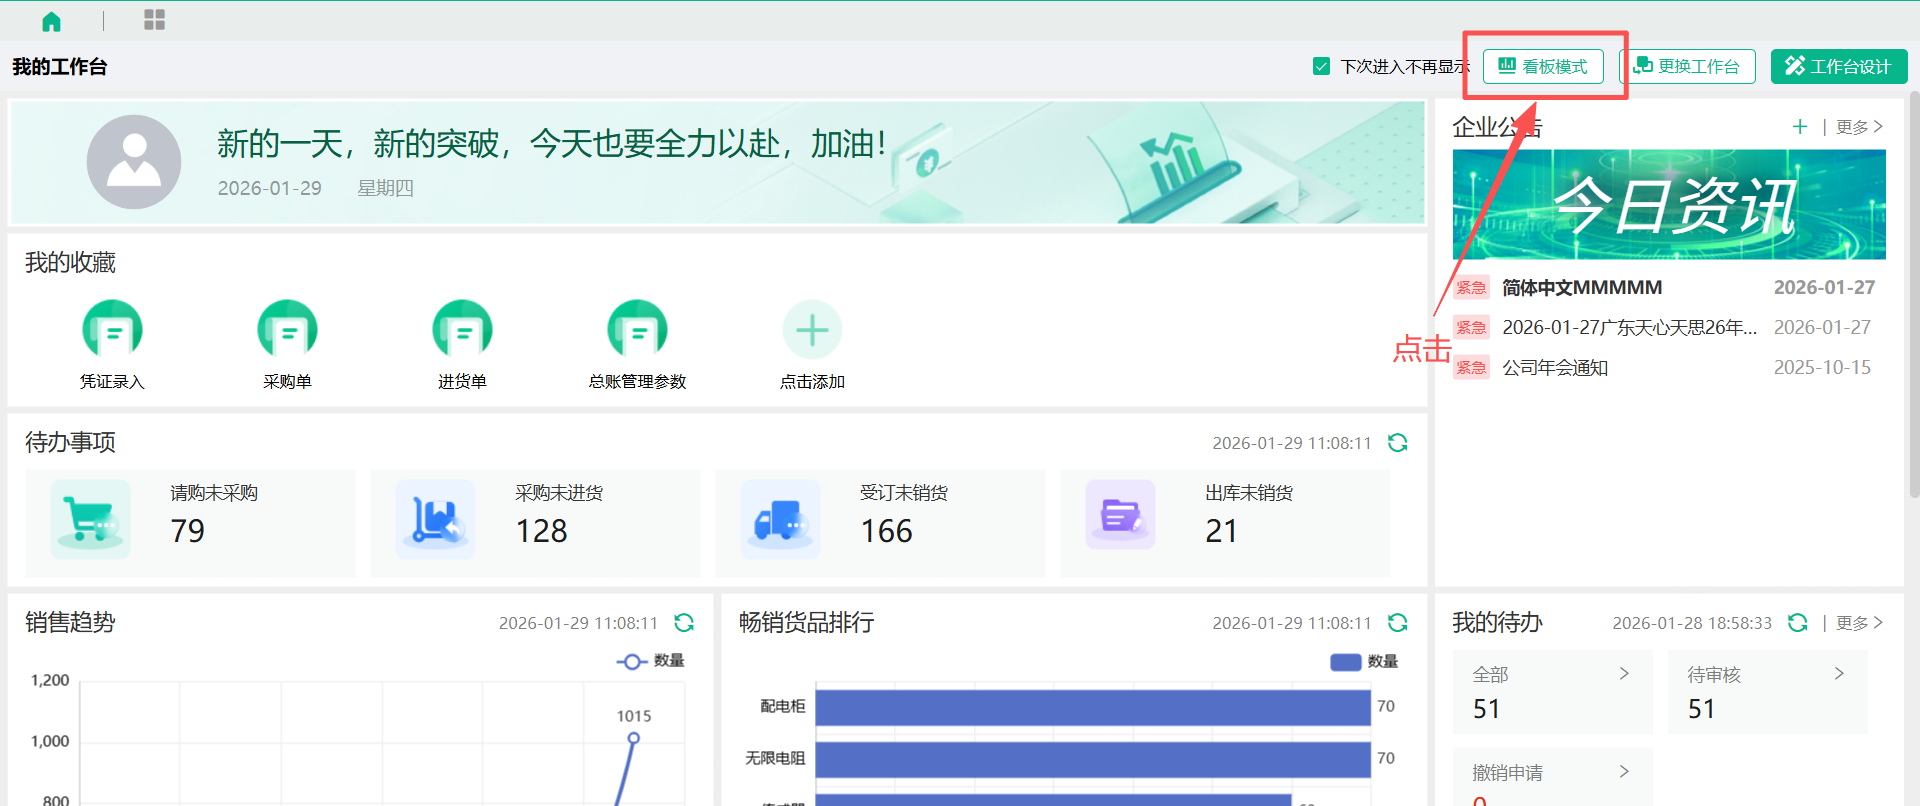Expand the 待审核 tasks card
This screenshot has width=1920, height=806.
(1766, 692)
